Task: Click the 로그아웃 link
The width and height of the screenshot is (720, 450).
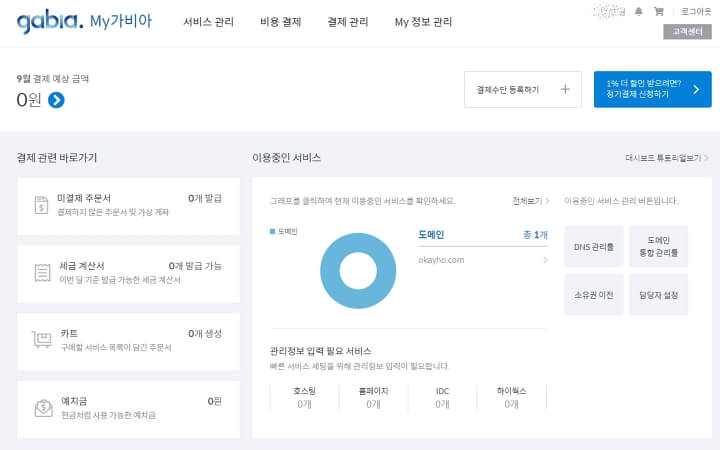Action: (696, 11)
